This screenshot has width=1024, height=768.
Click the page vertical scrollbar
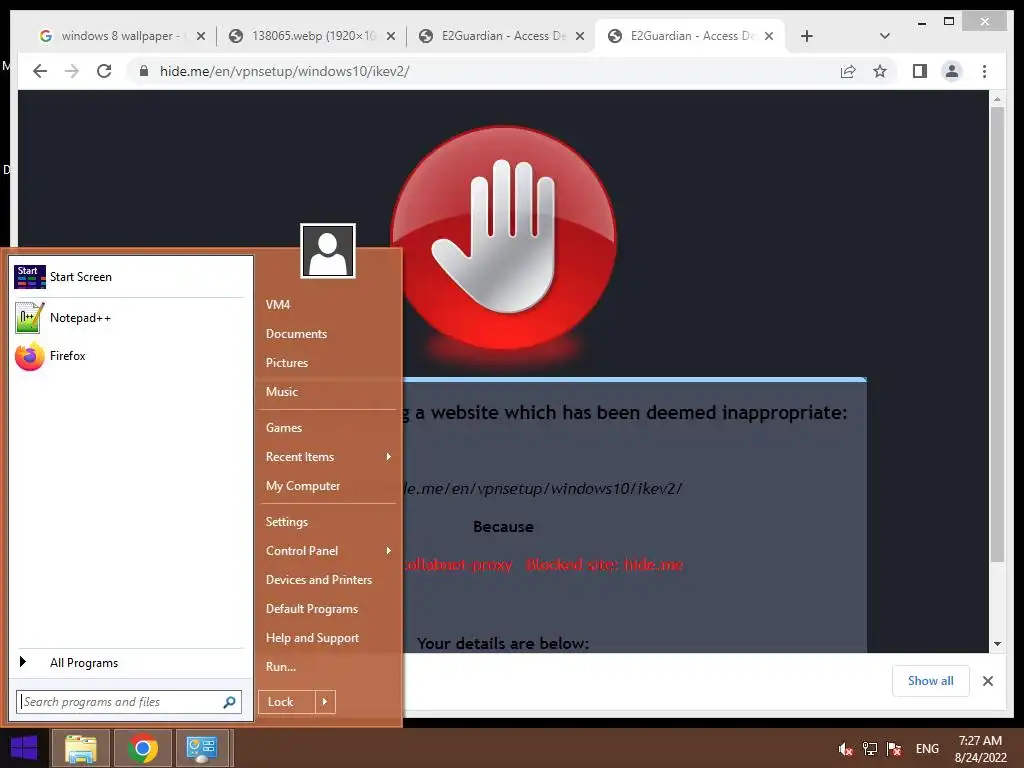(x=997, y=333)
